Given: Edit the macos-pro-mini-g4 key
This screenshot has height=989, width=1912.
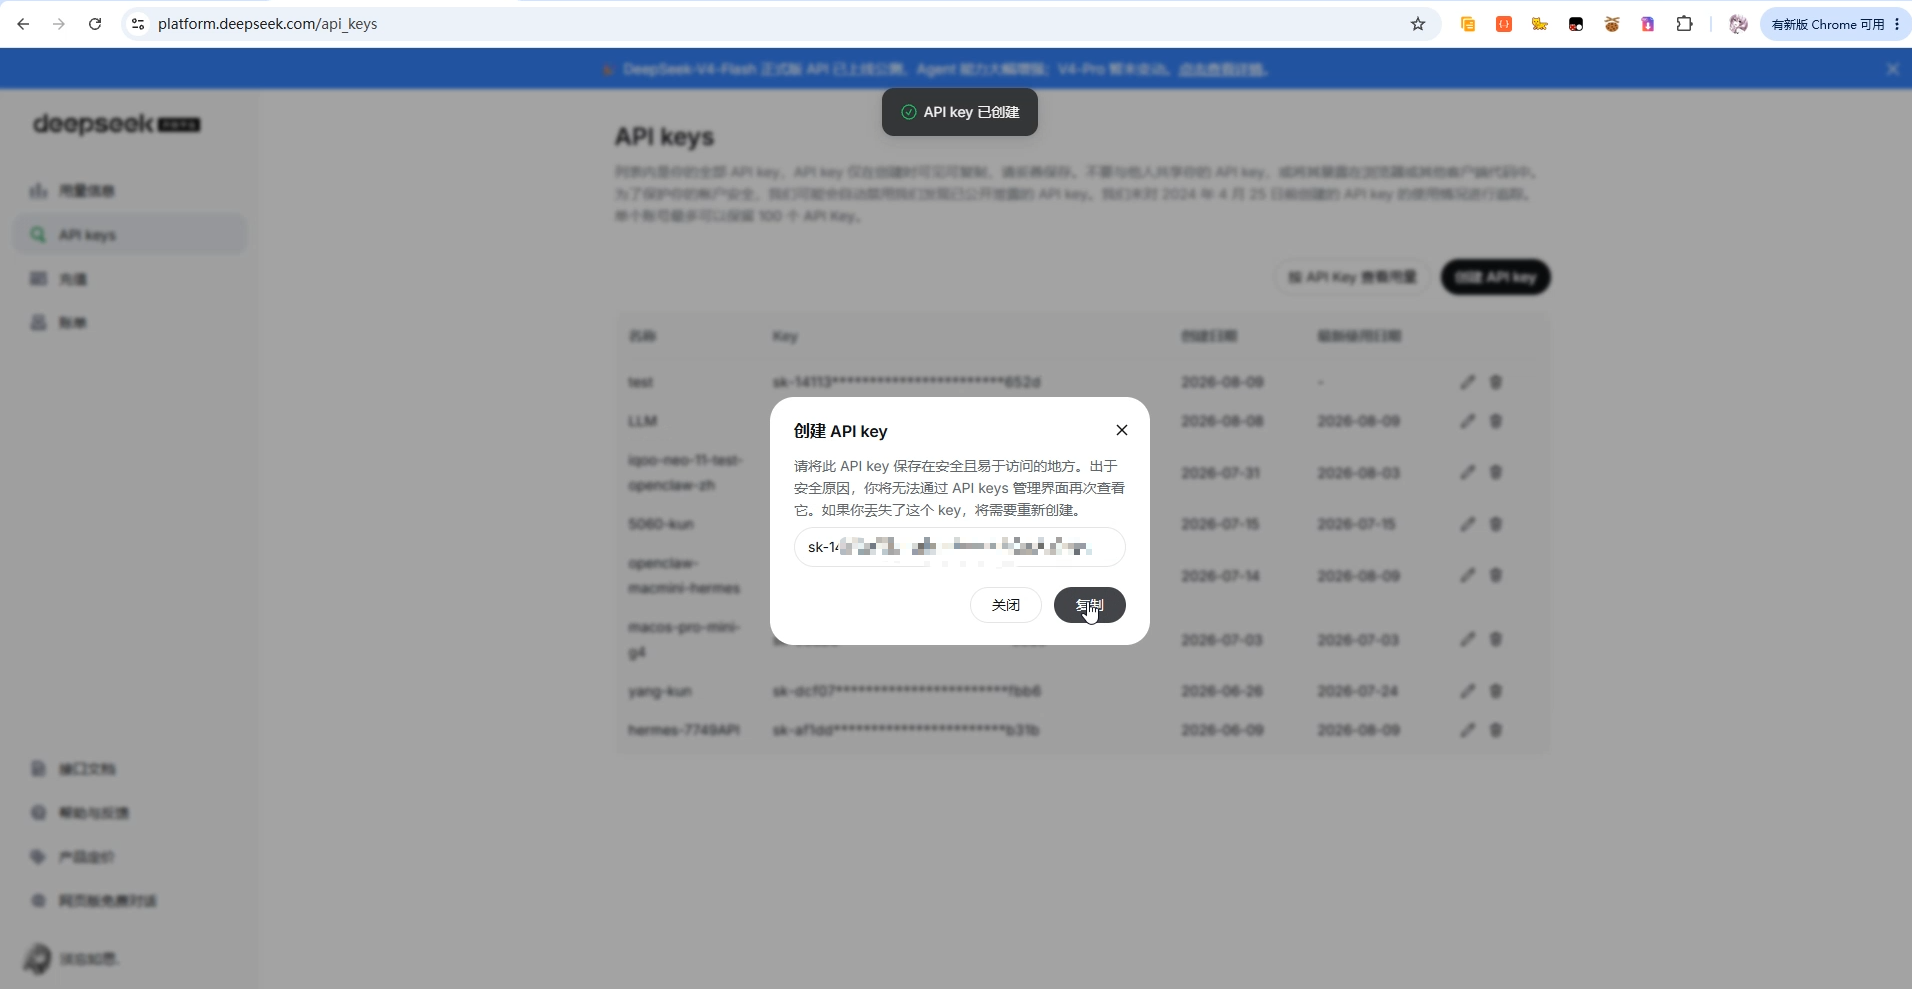Looking at the screenshot, I should (x=1467, y=639).
